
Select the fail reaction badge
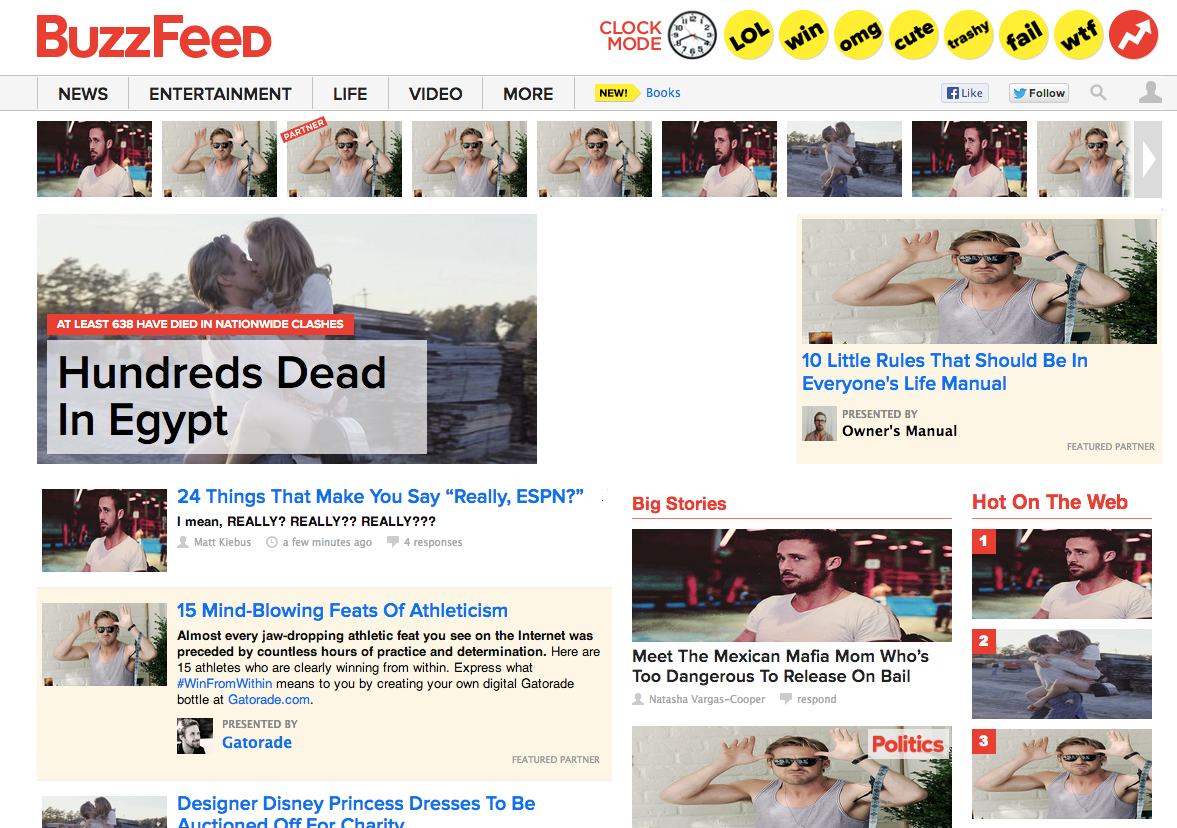coord(1023,35)
